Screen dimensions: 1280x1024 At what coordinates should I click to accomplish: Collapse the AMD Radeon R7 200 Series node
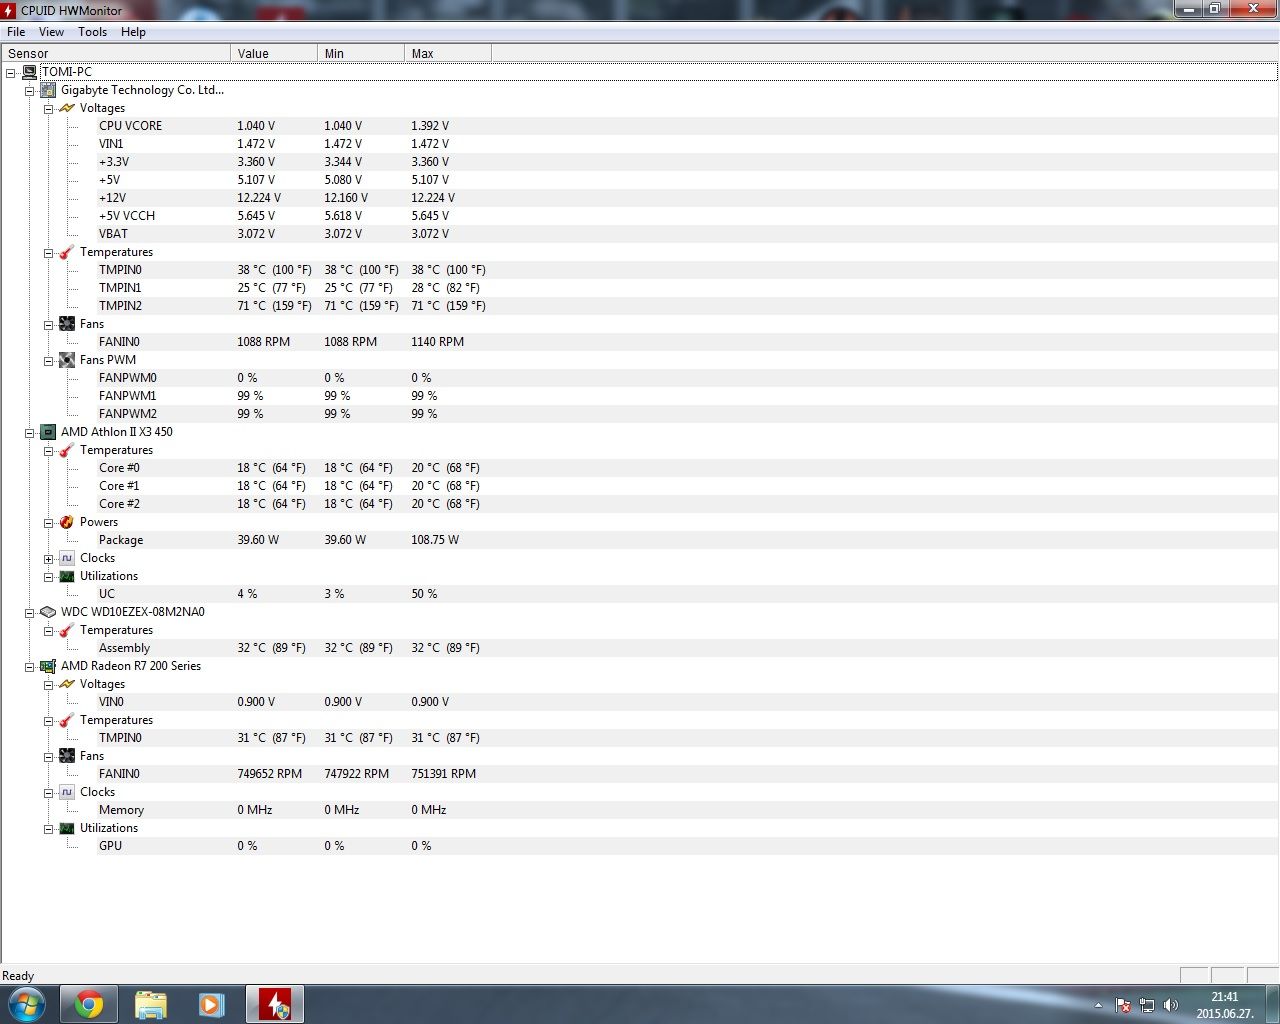tap(30, 667)
